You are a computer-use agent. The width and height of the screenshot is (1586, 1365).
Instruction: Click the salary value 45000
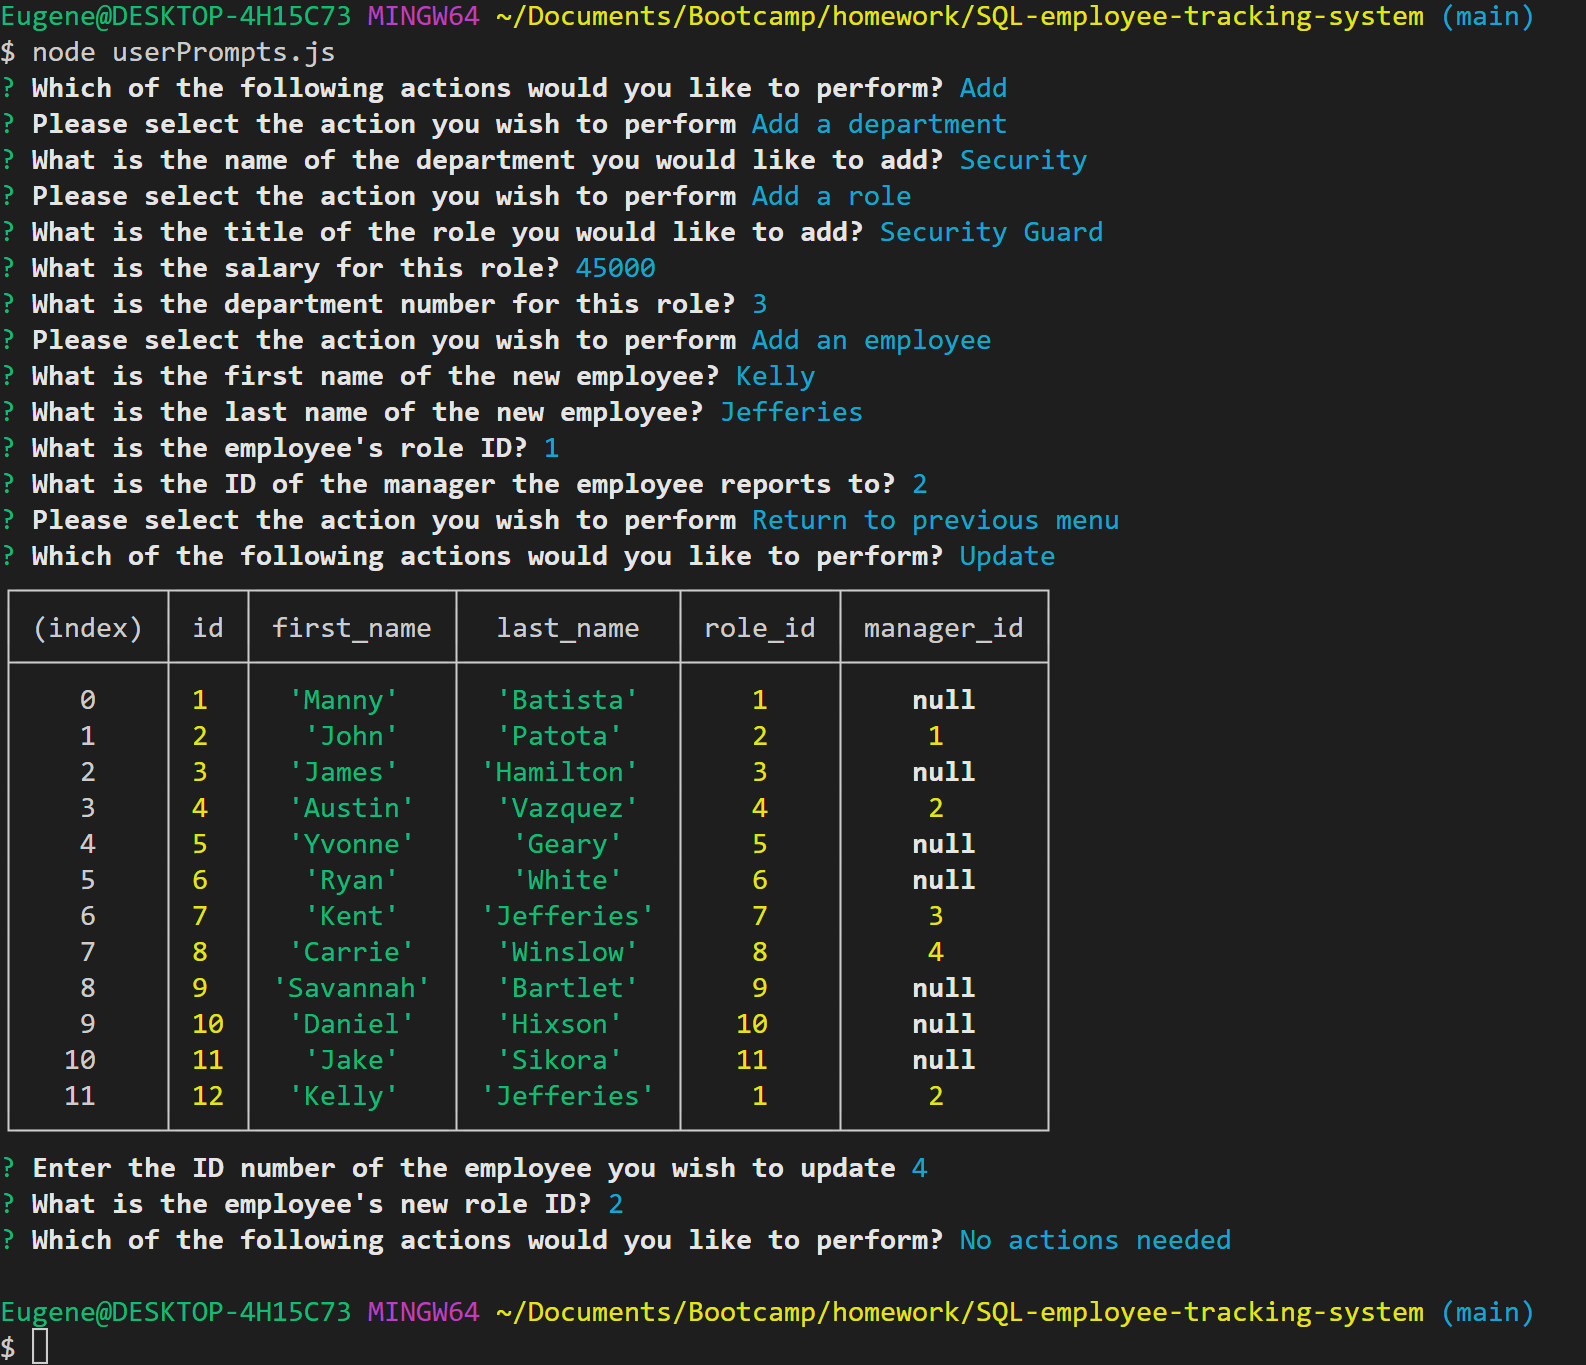615,268
